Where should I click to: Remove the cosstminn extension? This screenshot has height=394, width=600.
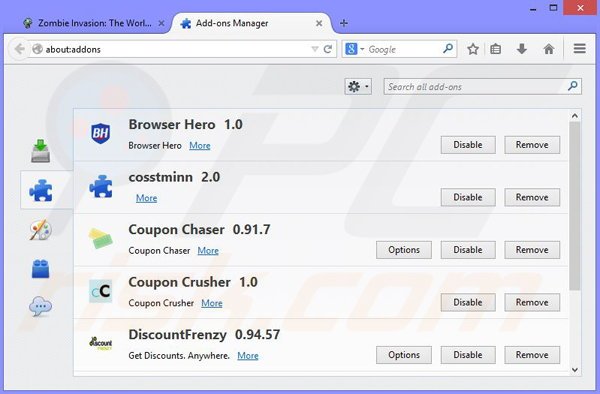pyautogui.click(x=532, y=197)
